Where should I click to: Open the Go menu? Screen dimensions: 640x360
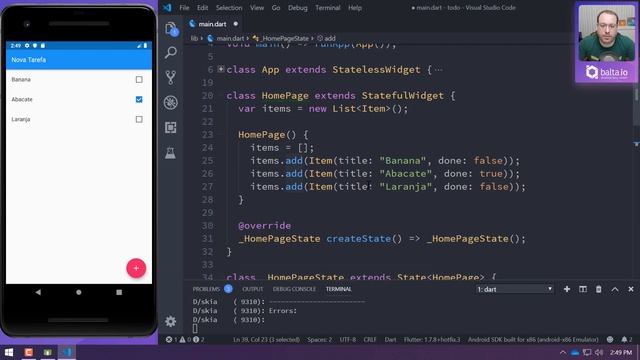click(276, 8)
